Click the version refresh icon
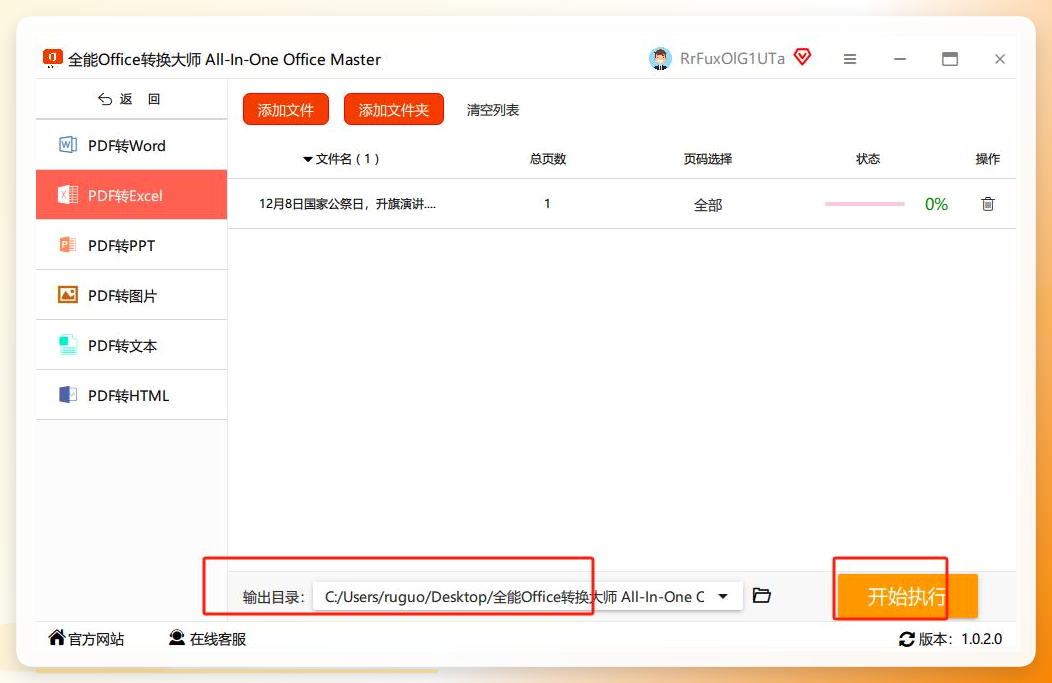 tap(906, 639)
